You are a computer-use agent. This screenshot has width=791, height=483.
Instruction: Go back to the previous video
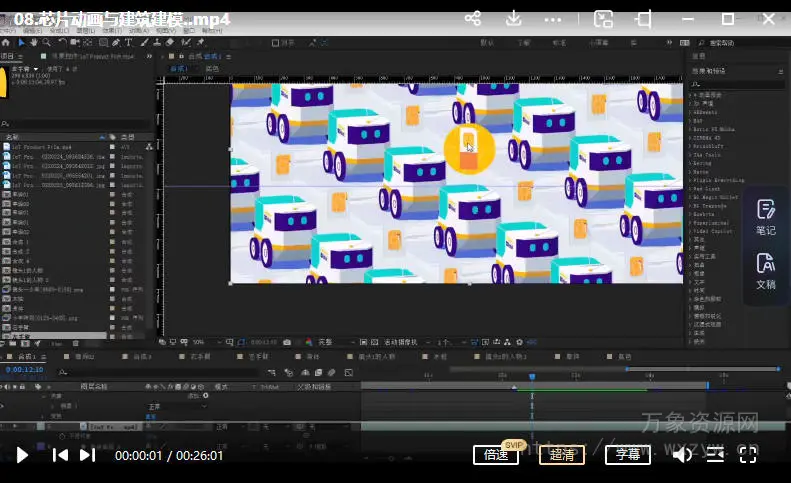point(60,455)
